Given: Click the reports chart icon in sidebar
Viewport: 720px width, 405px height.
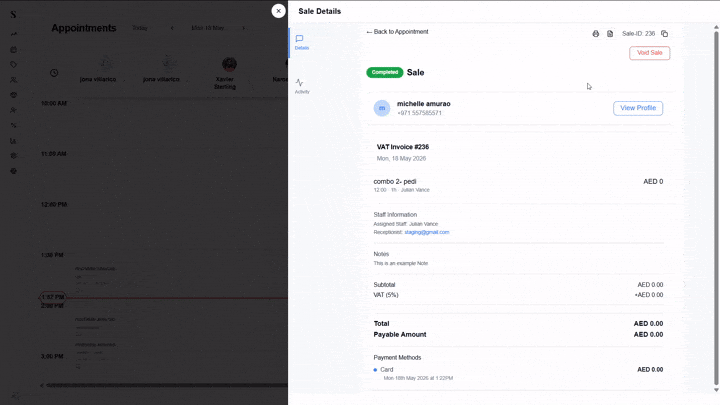Looking at the screenshot, I should (x=14, y=141).
